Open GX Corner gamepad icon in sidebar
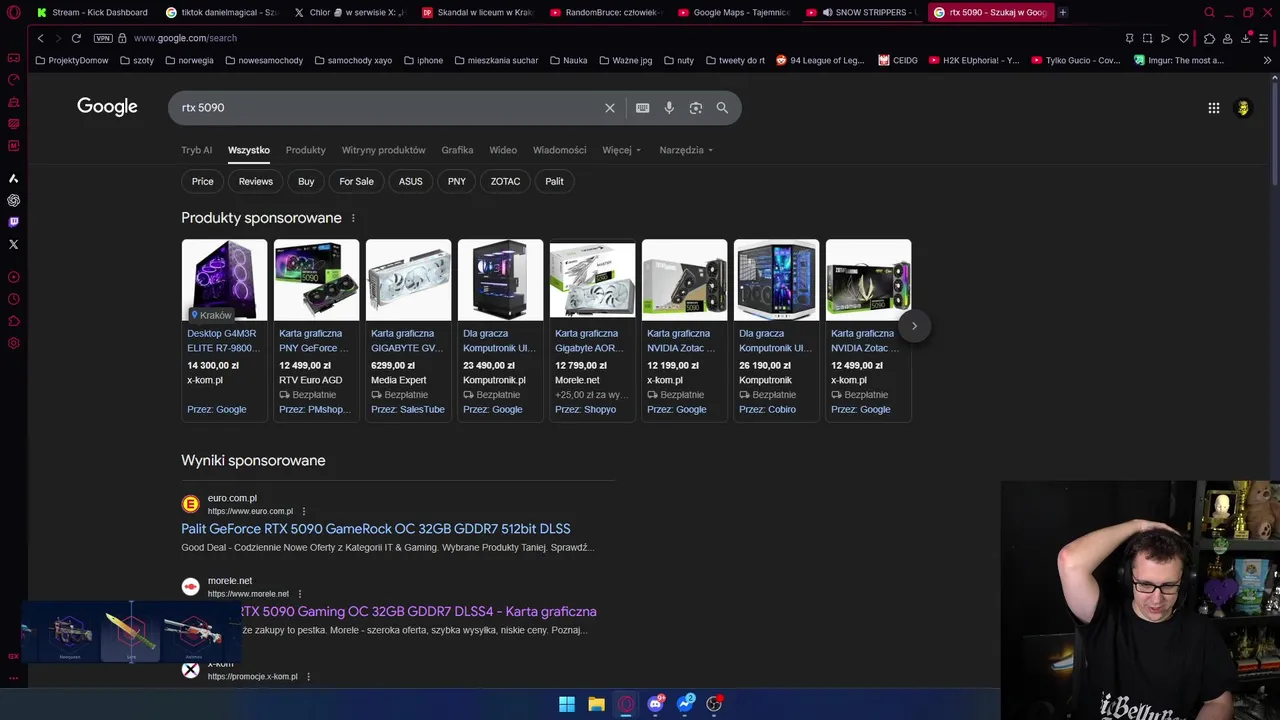1280x720 pixels. tap(13, 58)
